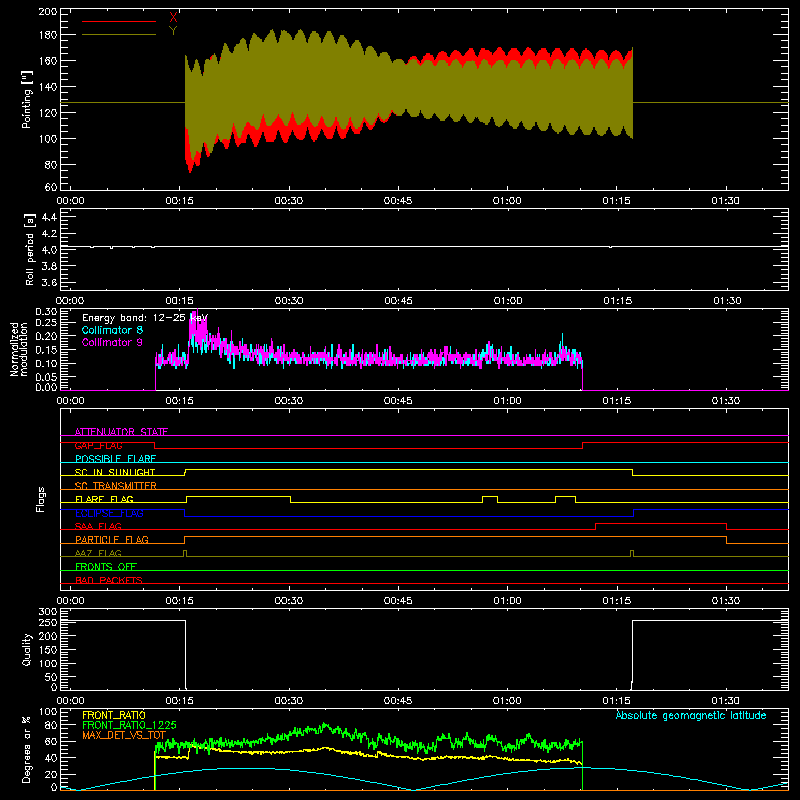Click the 00:45 time label under modulation plot
The image size is (800, 800).
coord(398,401)
